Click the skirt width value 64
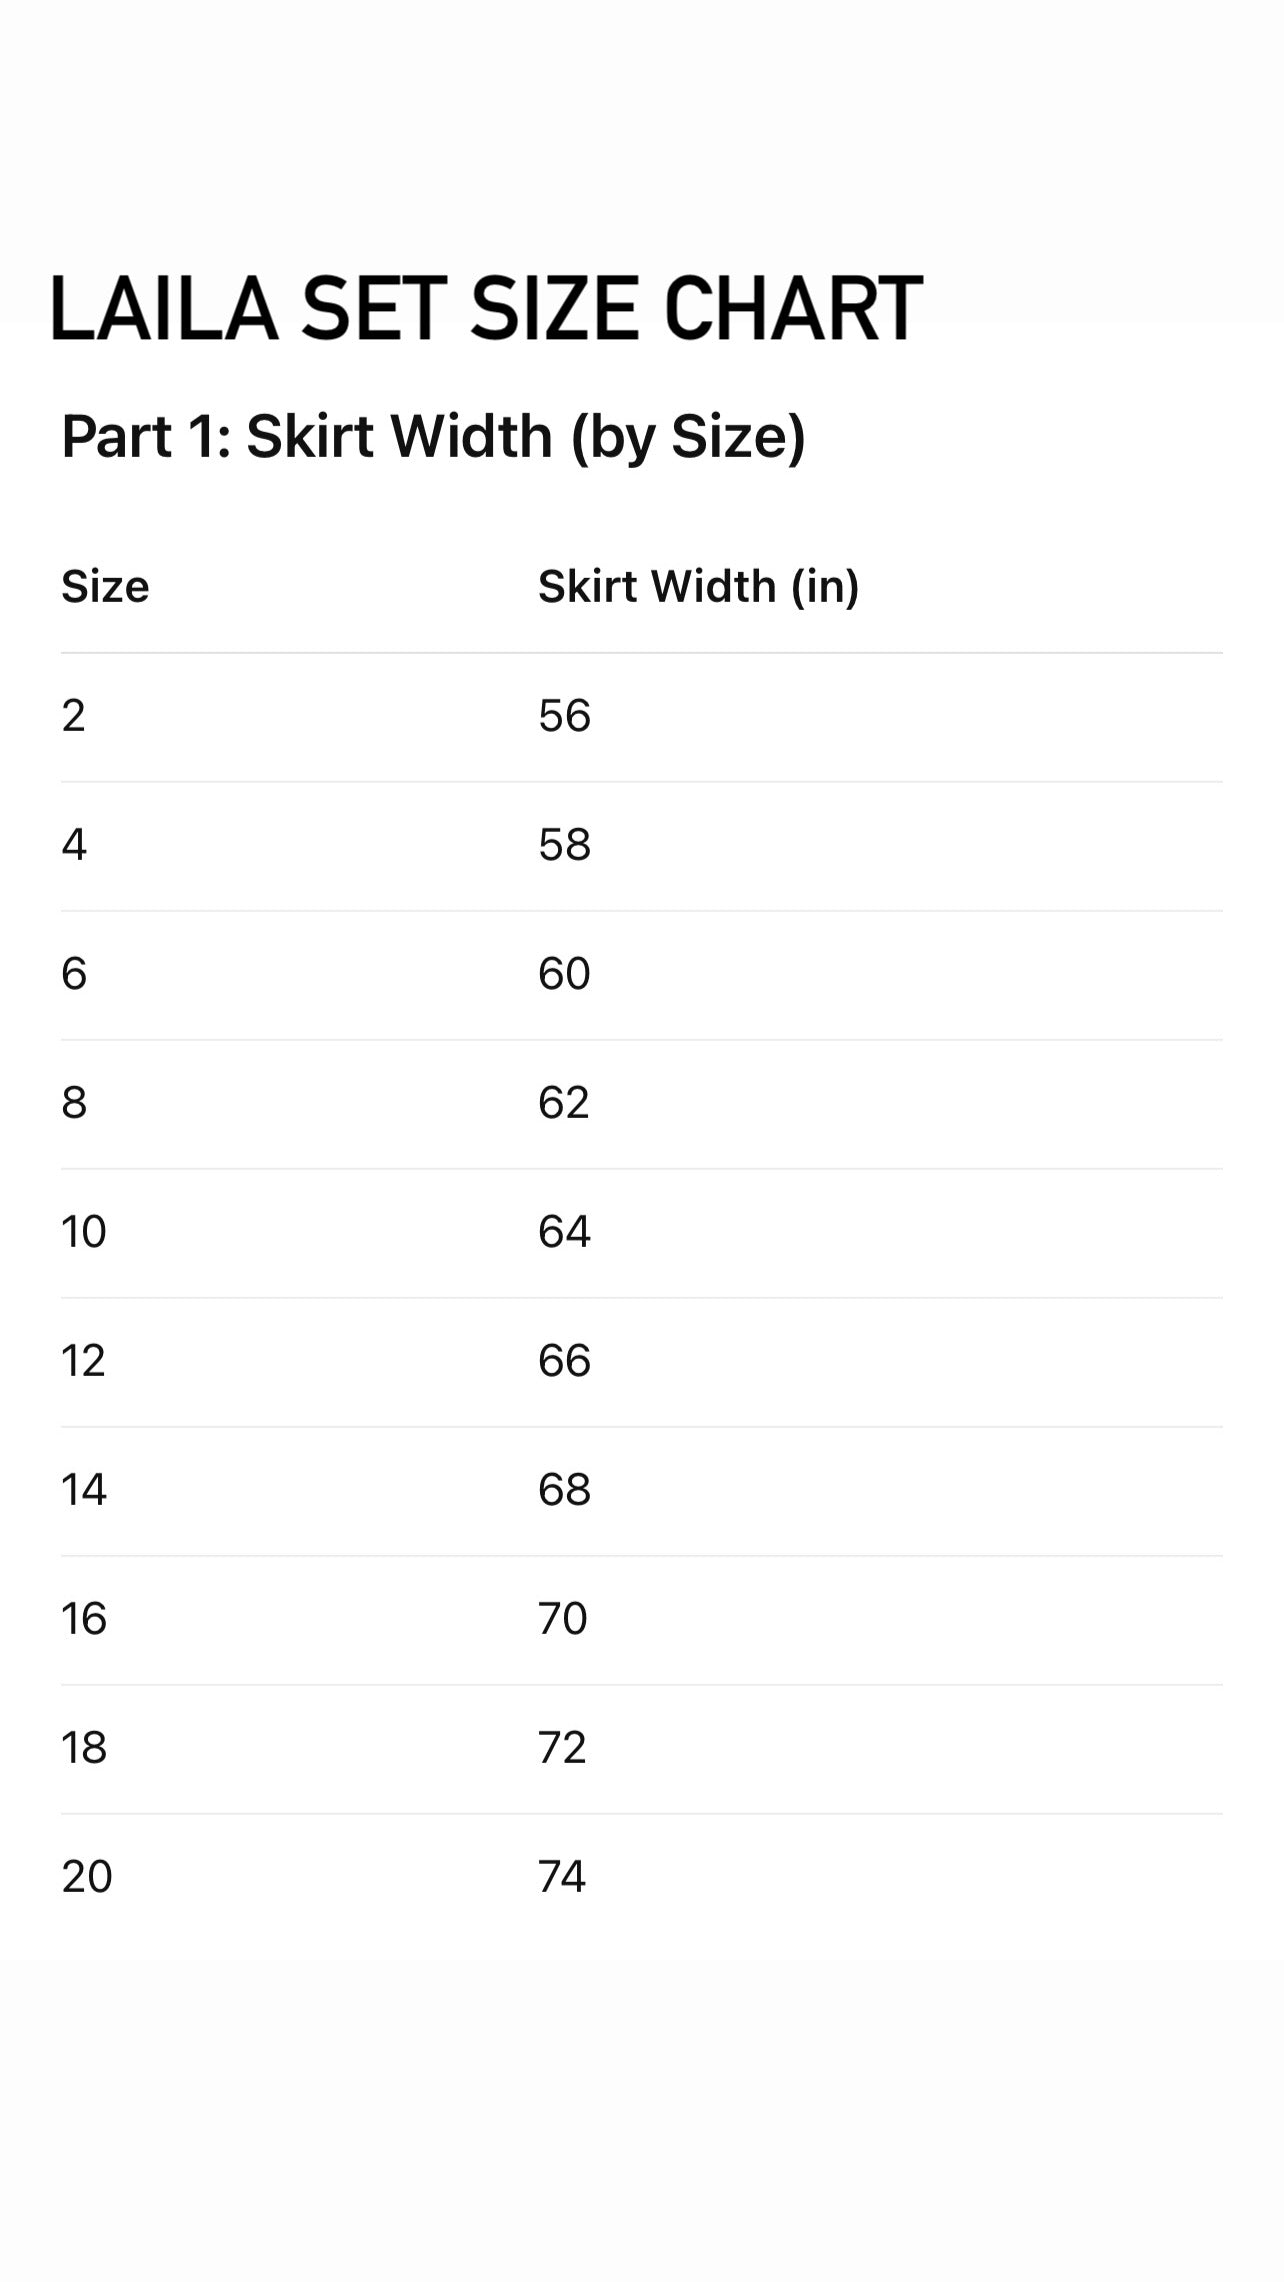1284x2282 pixels. click(564, 1232)
